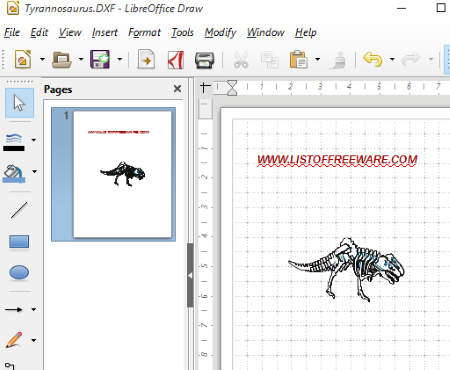Open the New document dropdown arrow
This screenshot has width=450, height=370.
(42, 59)
